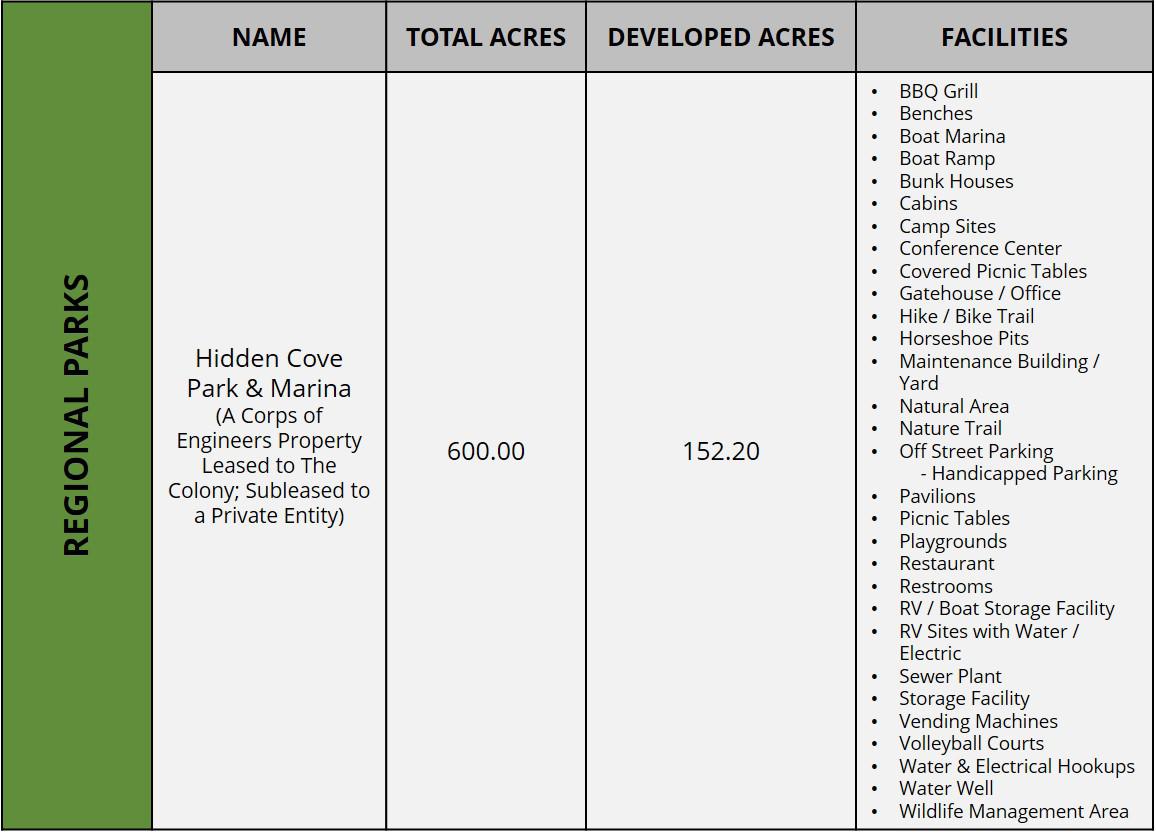Click the FACILITIES column header
The width and height of the screenshot is (1156, 834).
[1004, 37]
